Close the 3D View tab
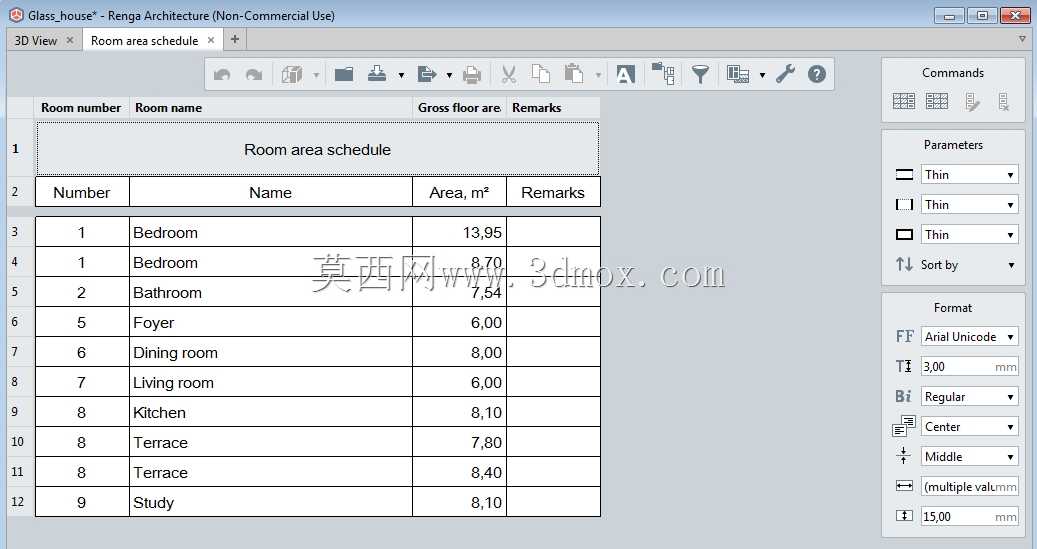 coord(69,40)
